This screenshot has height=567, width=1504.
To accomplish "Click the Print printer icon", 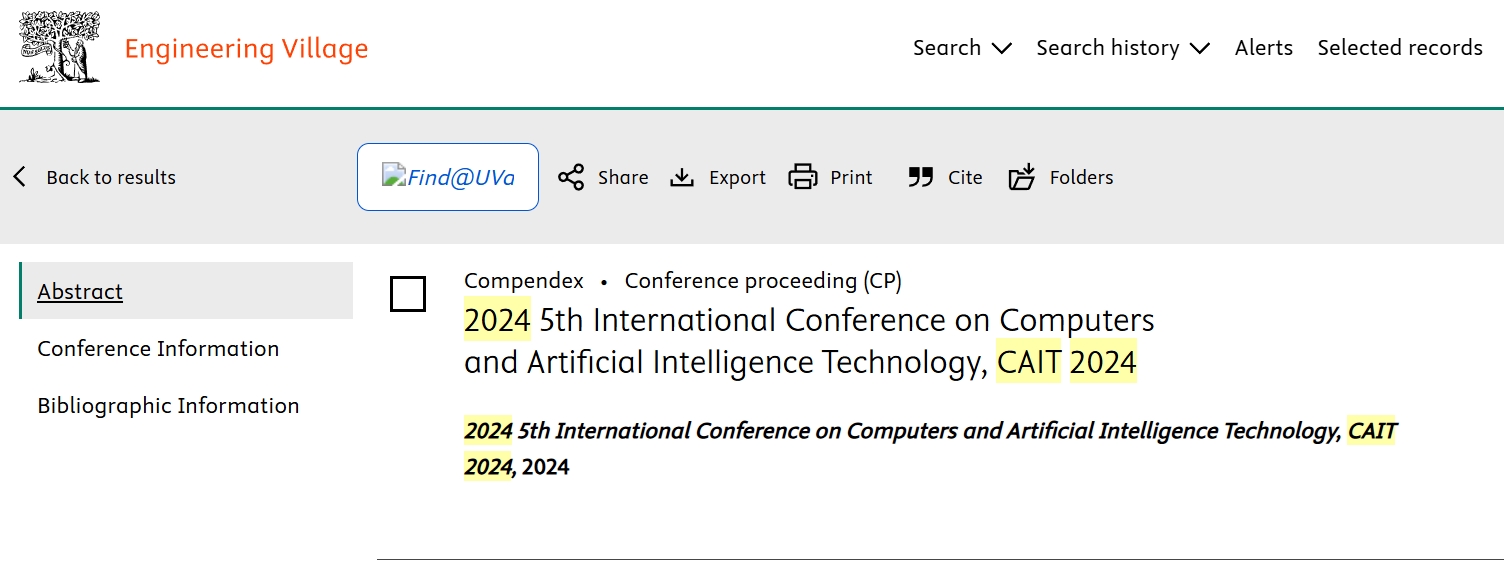I will 803,178.
